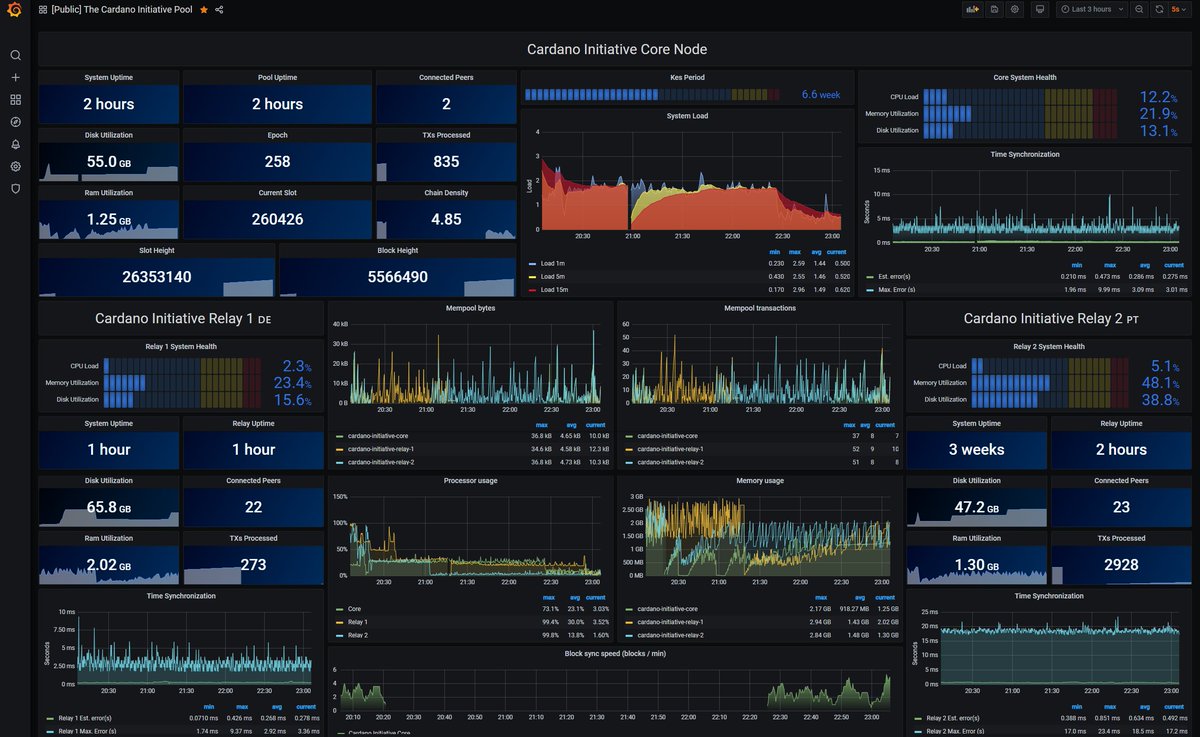Sort System Load legend by max column
The image size is (1200, 737).
(796, 252)
